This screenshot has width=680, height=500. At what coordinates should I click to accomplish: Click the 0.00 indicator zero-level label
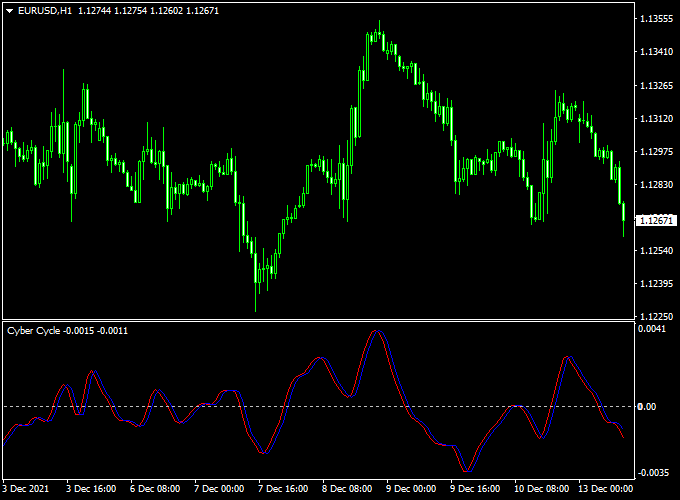(646, 407)
